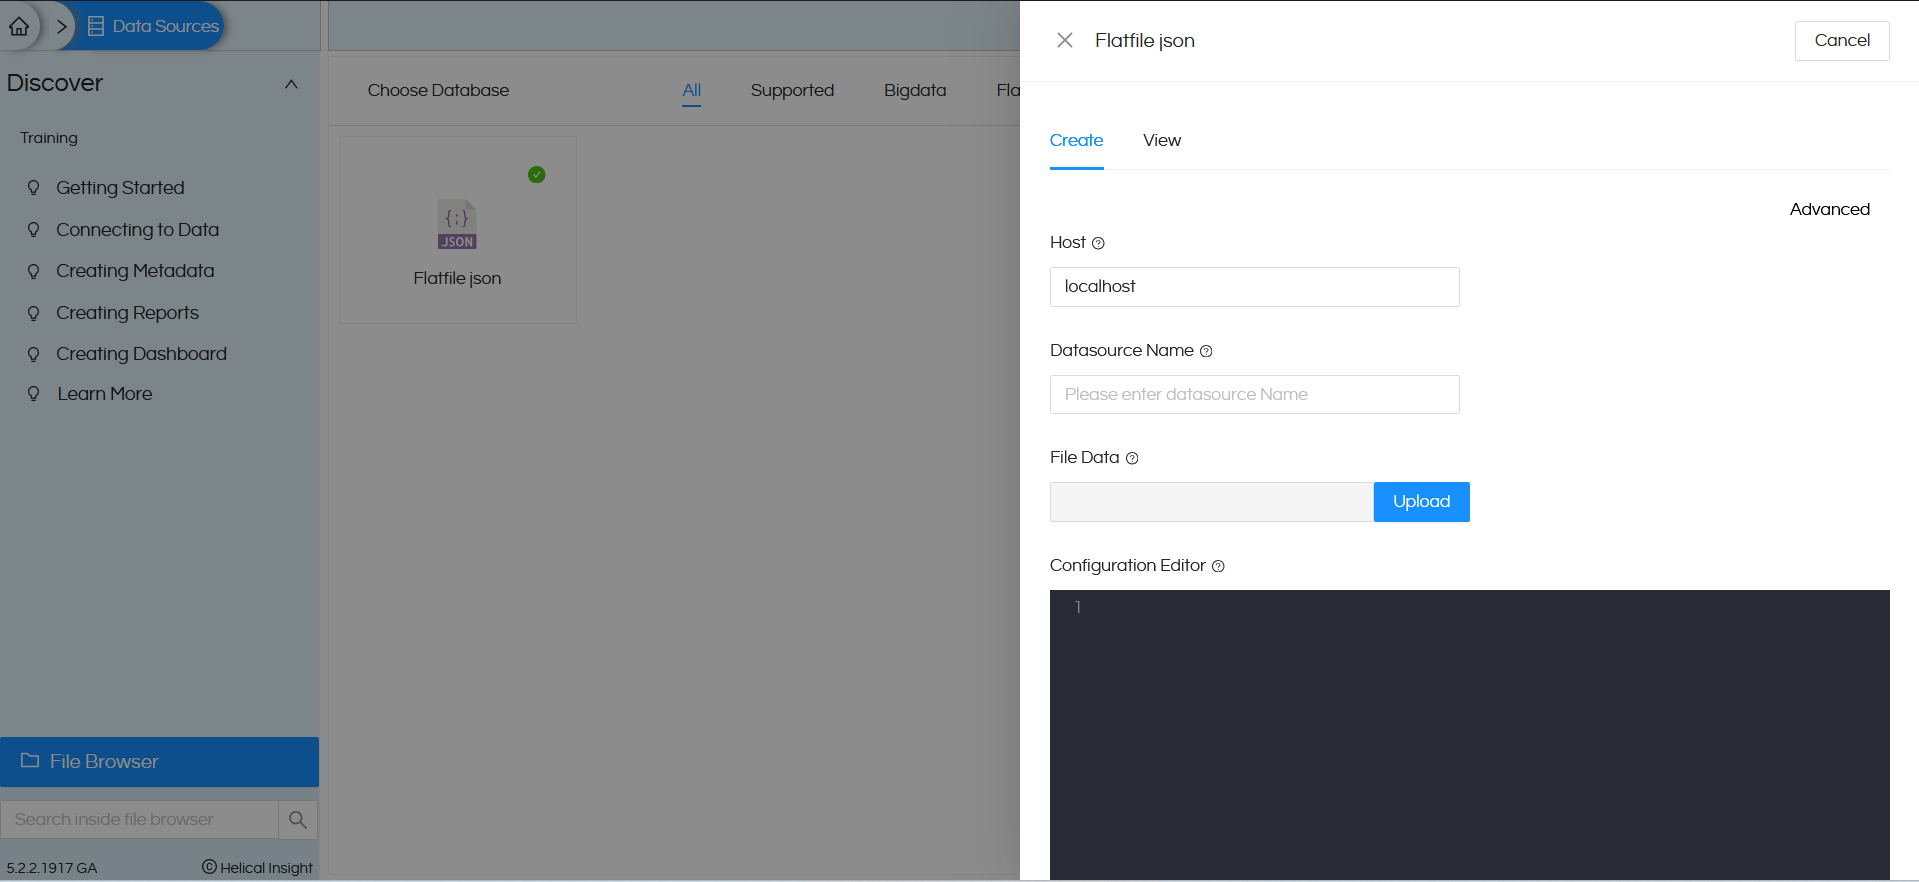This screenshot has width=1919, height=882.
Task: Open the File Browser panel
Action: click(159, 762)
